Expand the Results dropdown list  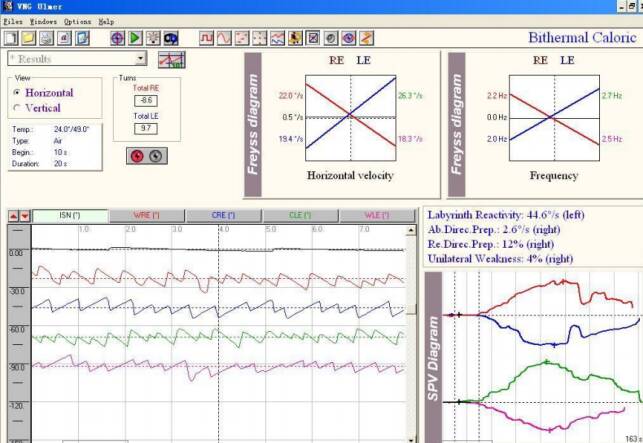coord(140,59)
